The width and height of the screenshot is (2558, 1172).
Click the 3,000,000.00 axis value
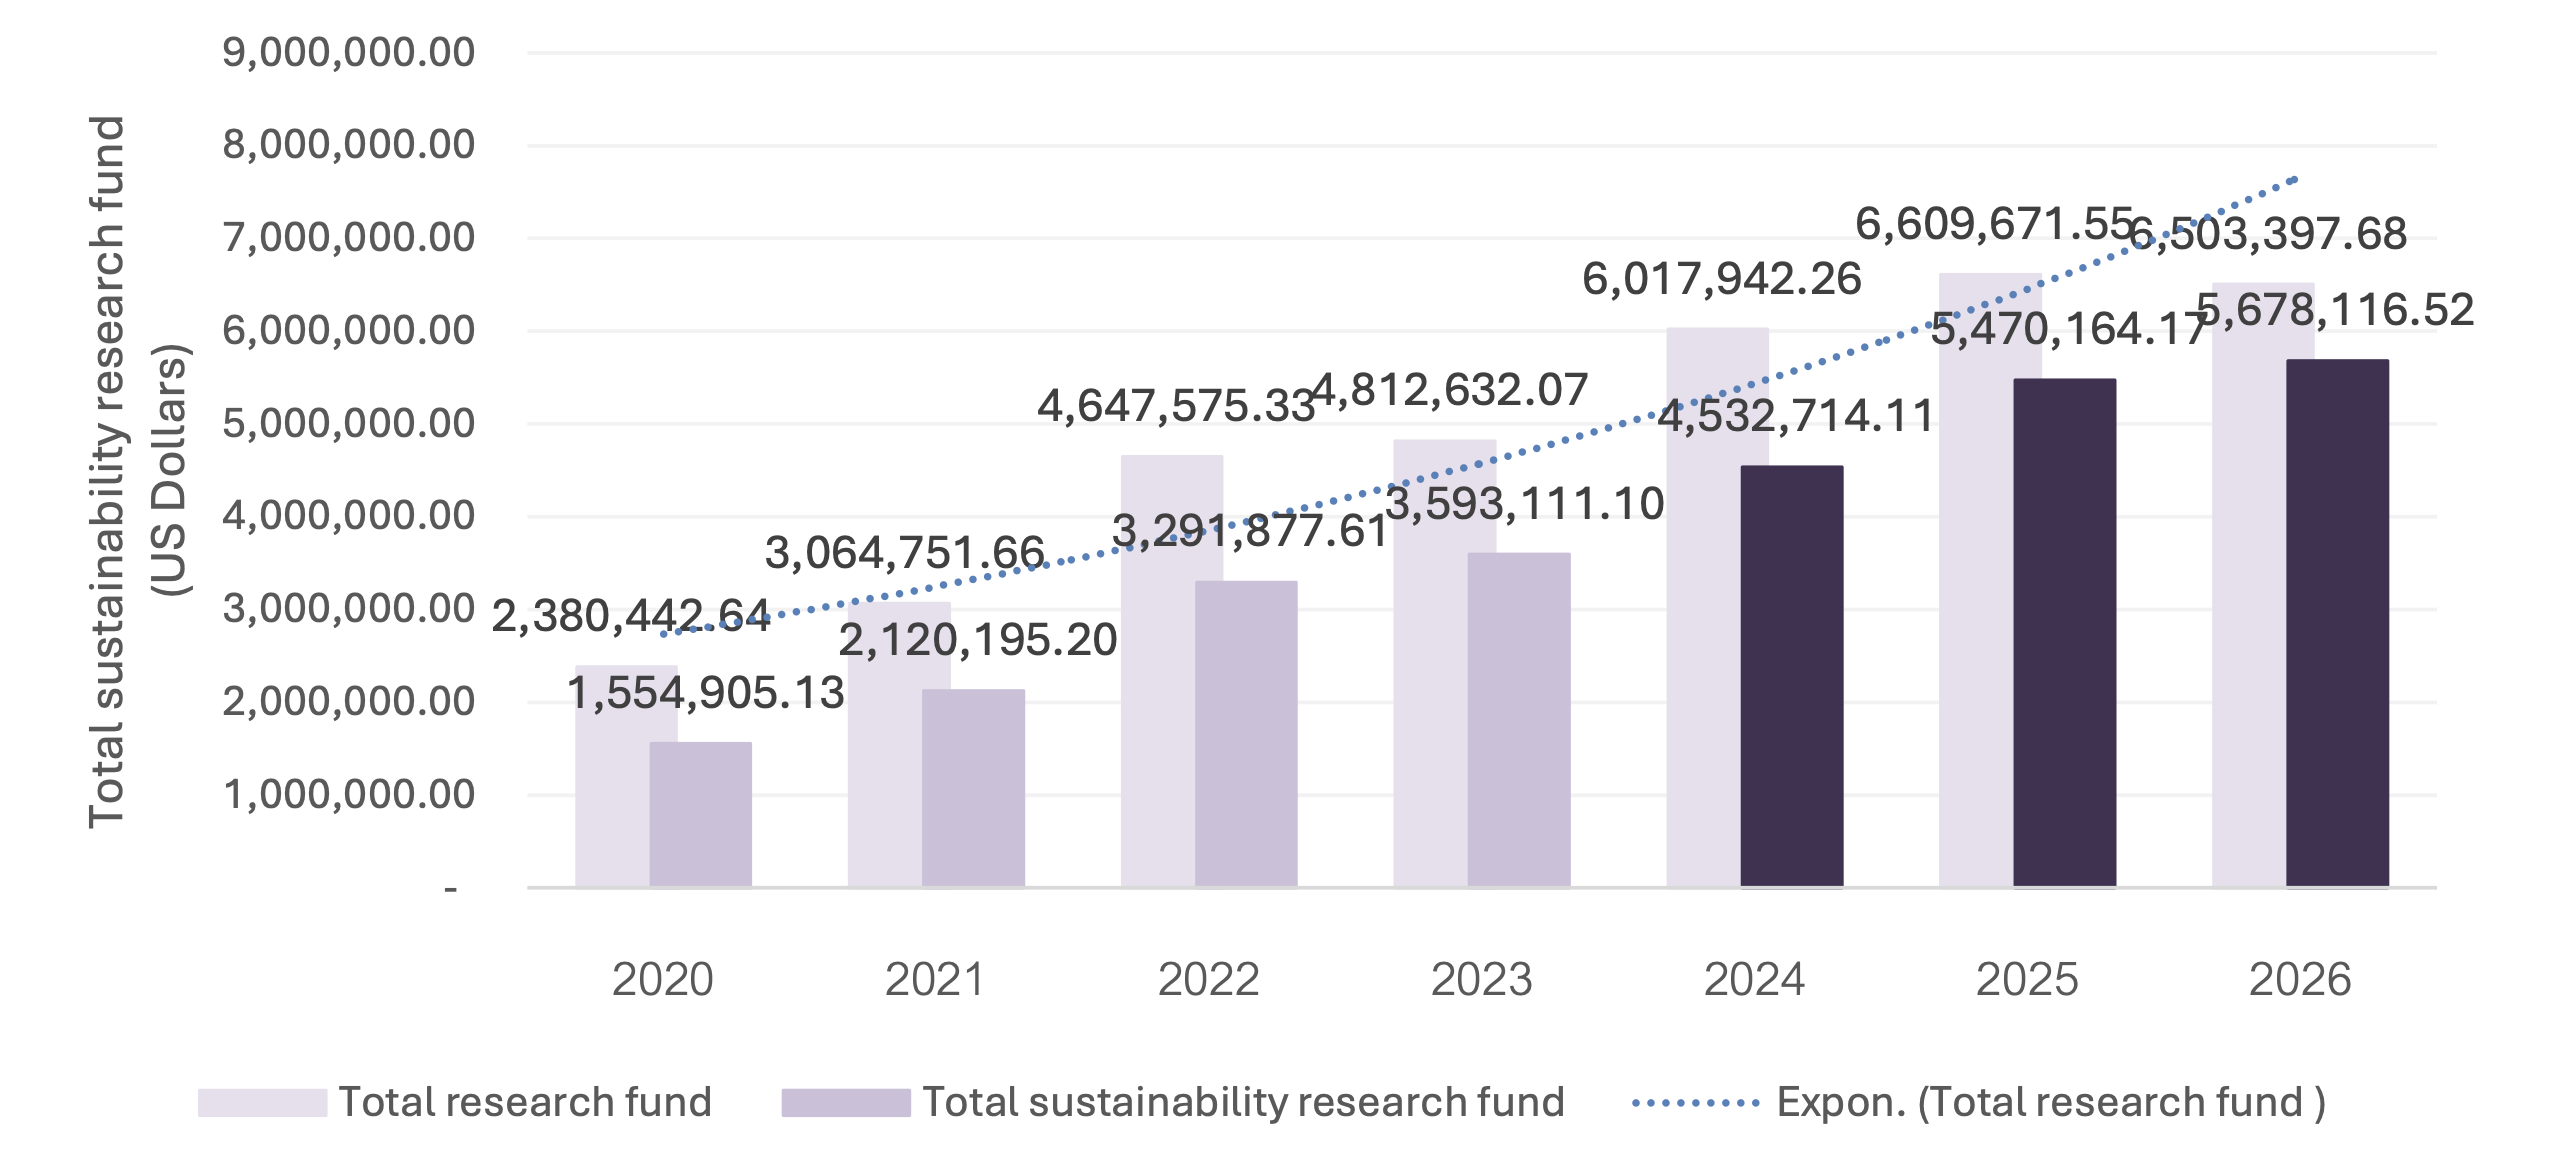(x=349, y=609)
